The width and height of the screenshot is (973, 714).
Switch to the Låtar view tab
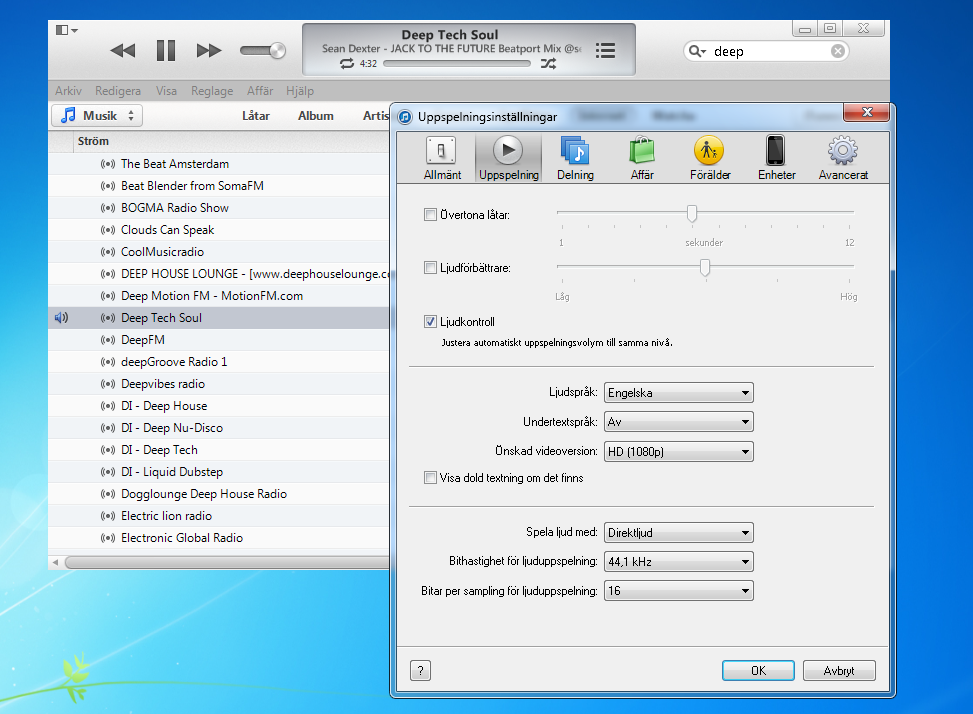[x=256, y=116]
